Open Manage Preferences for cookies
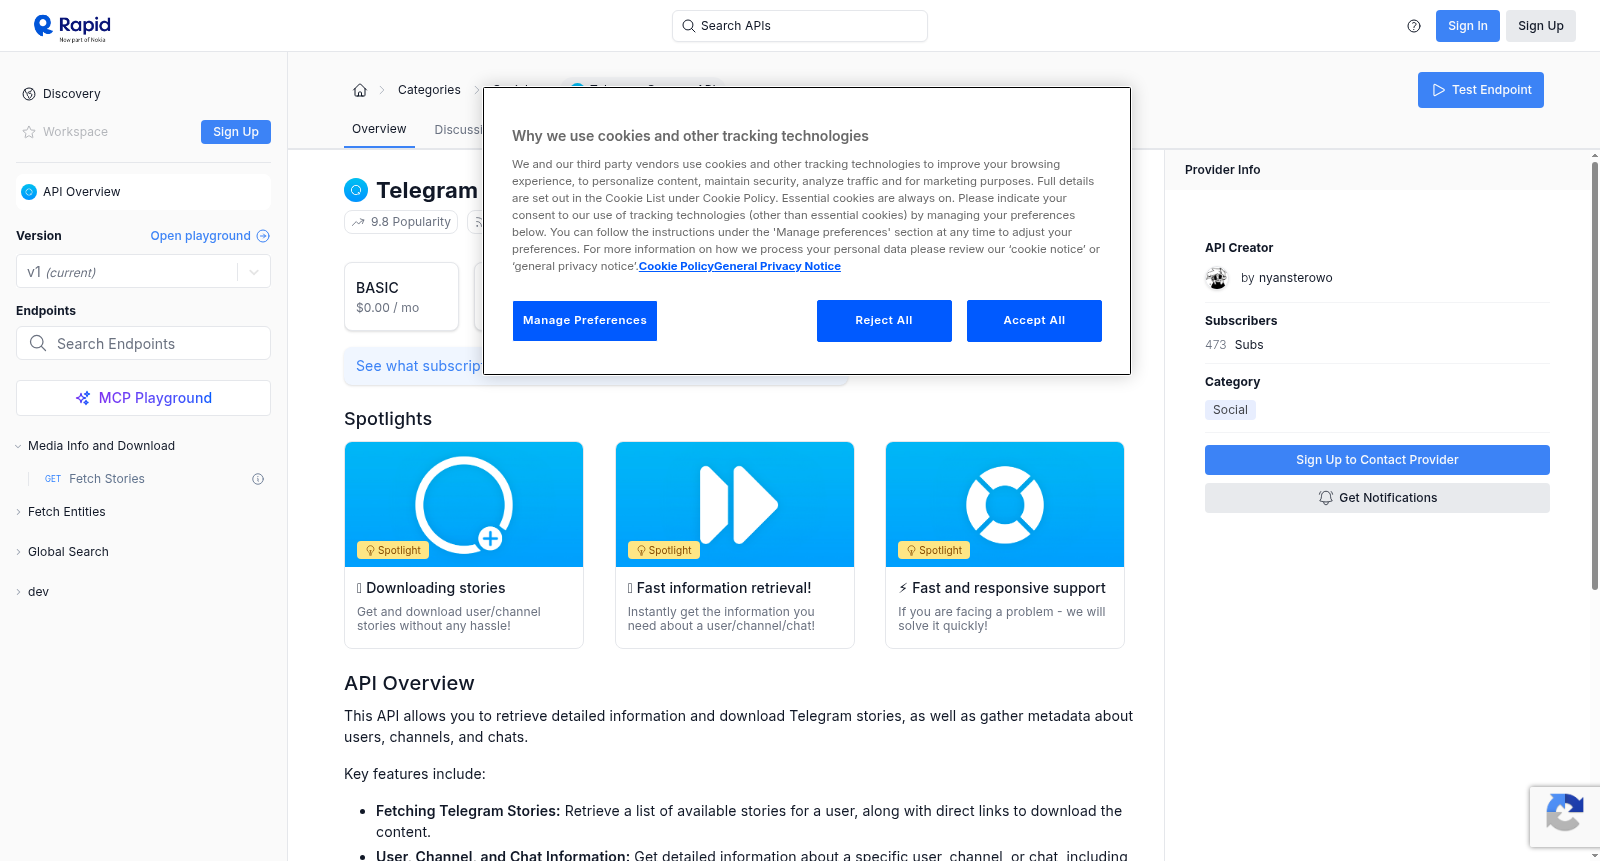 (x=585, y=321)
